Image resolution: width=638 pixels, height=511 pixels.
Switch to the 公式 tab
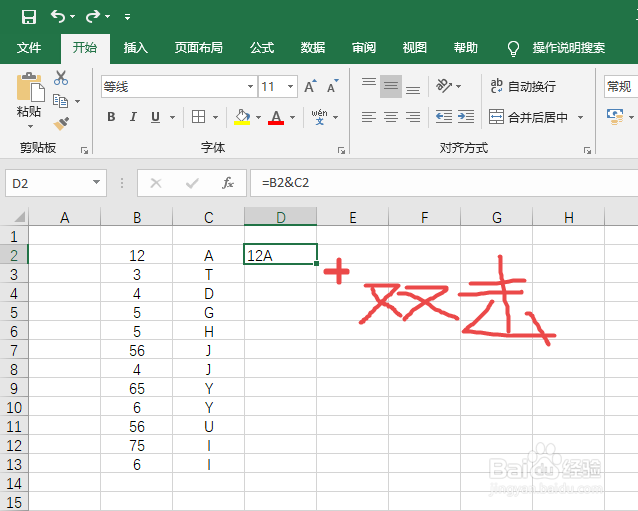[x=262, y=48]
